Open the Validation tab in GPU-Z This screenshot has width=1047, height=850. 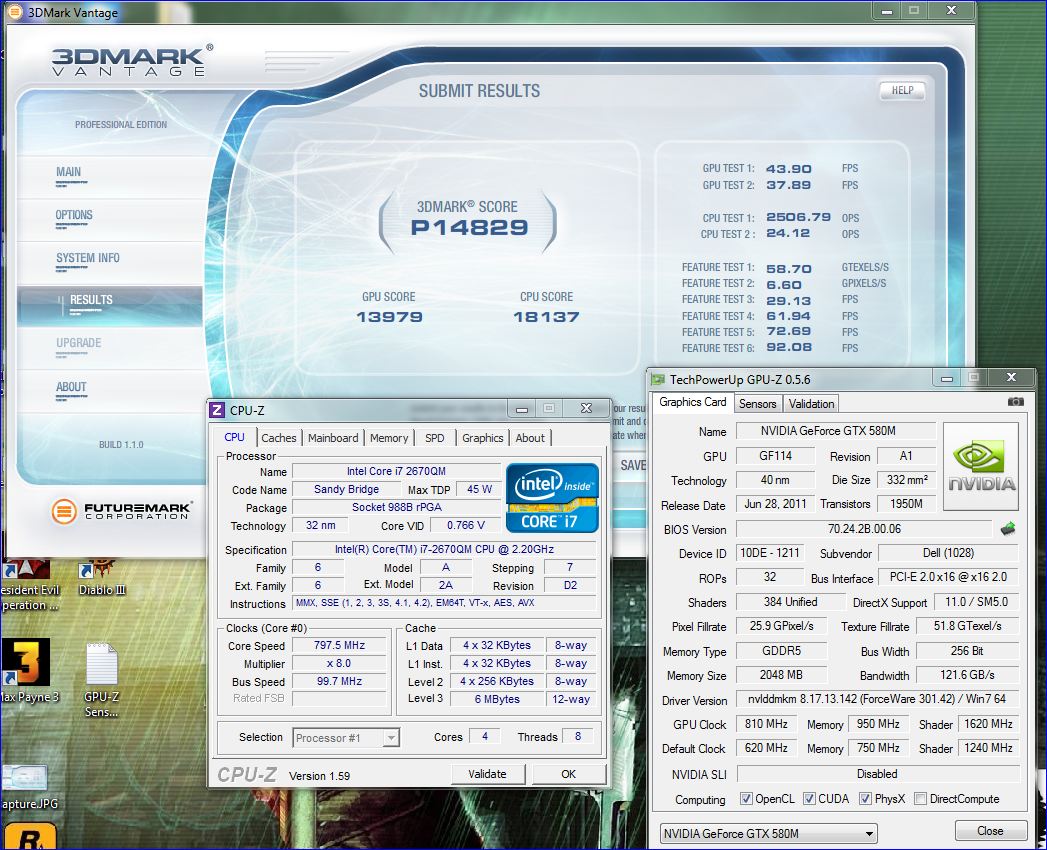(x=811, y=404)
